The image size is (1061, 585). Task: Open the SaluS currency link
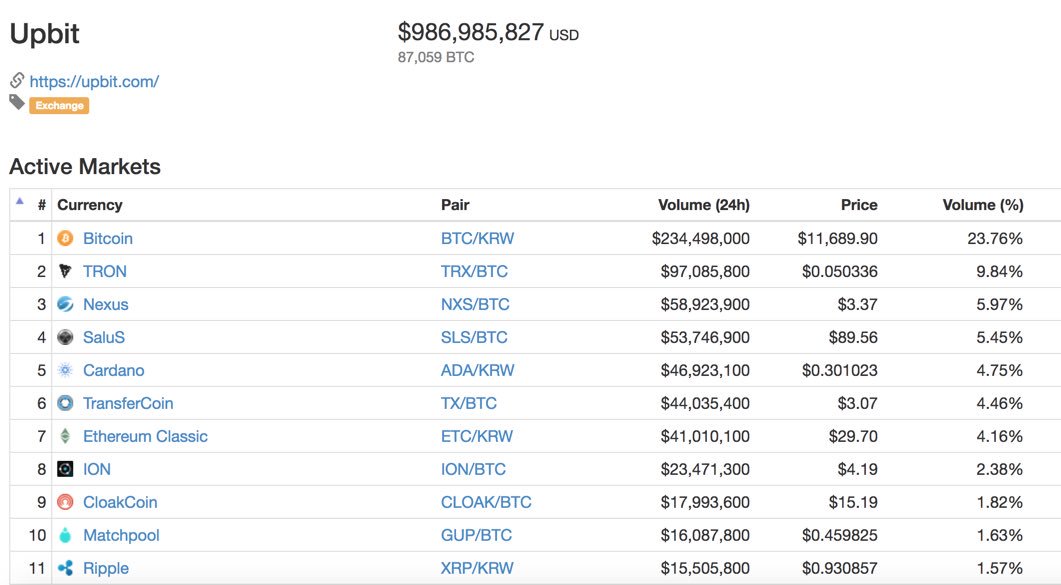tap(104, 337)
